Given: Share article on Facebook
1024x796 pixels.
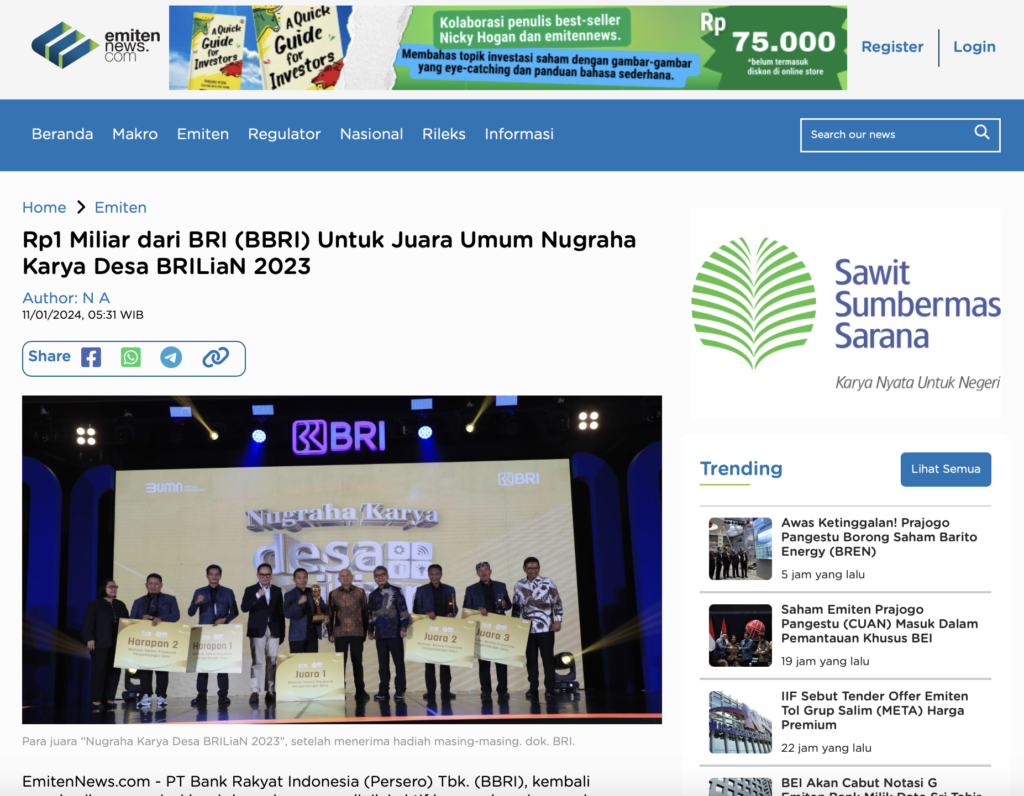Looking at the screenshot, I should [91, 357].
